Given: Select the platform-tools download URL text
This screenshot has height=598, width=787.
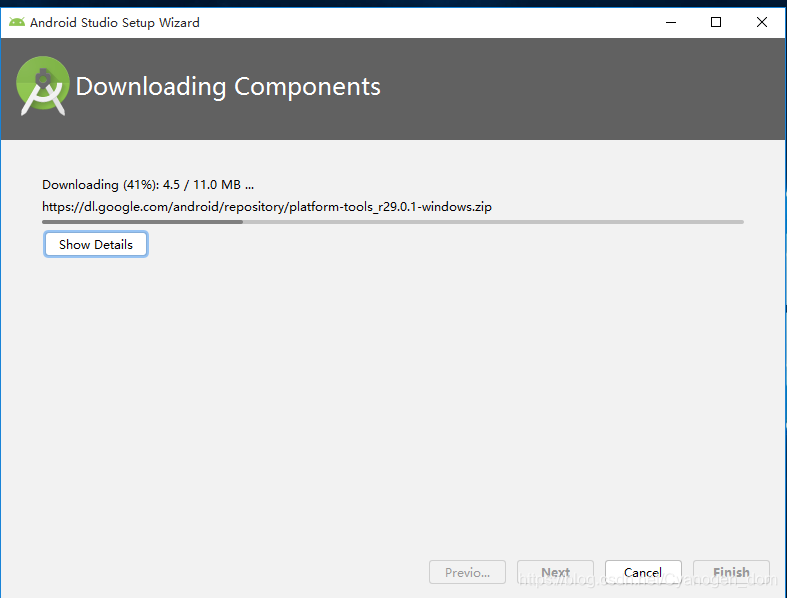Looking at the screenshot, I should coord(267,207).
